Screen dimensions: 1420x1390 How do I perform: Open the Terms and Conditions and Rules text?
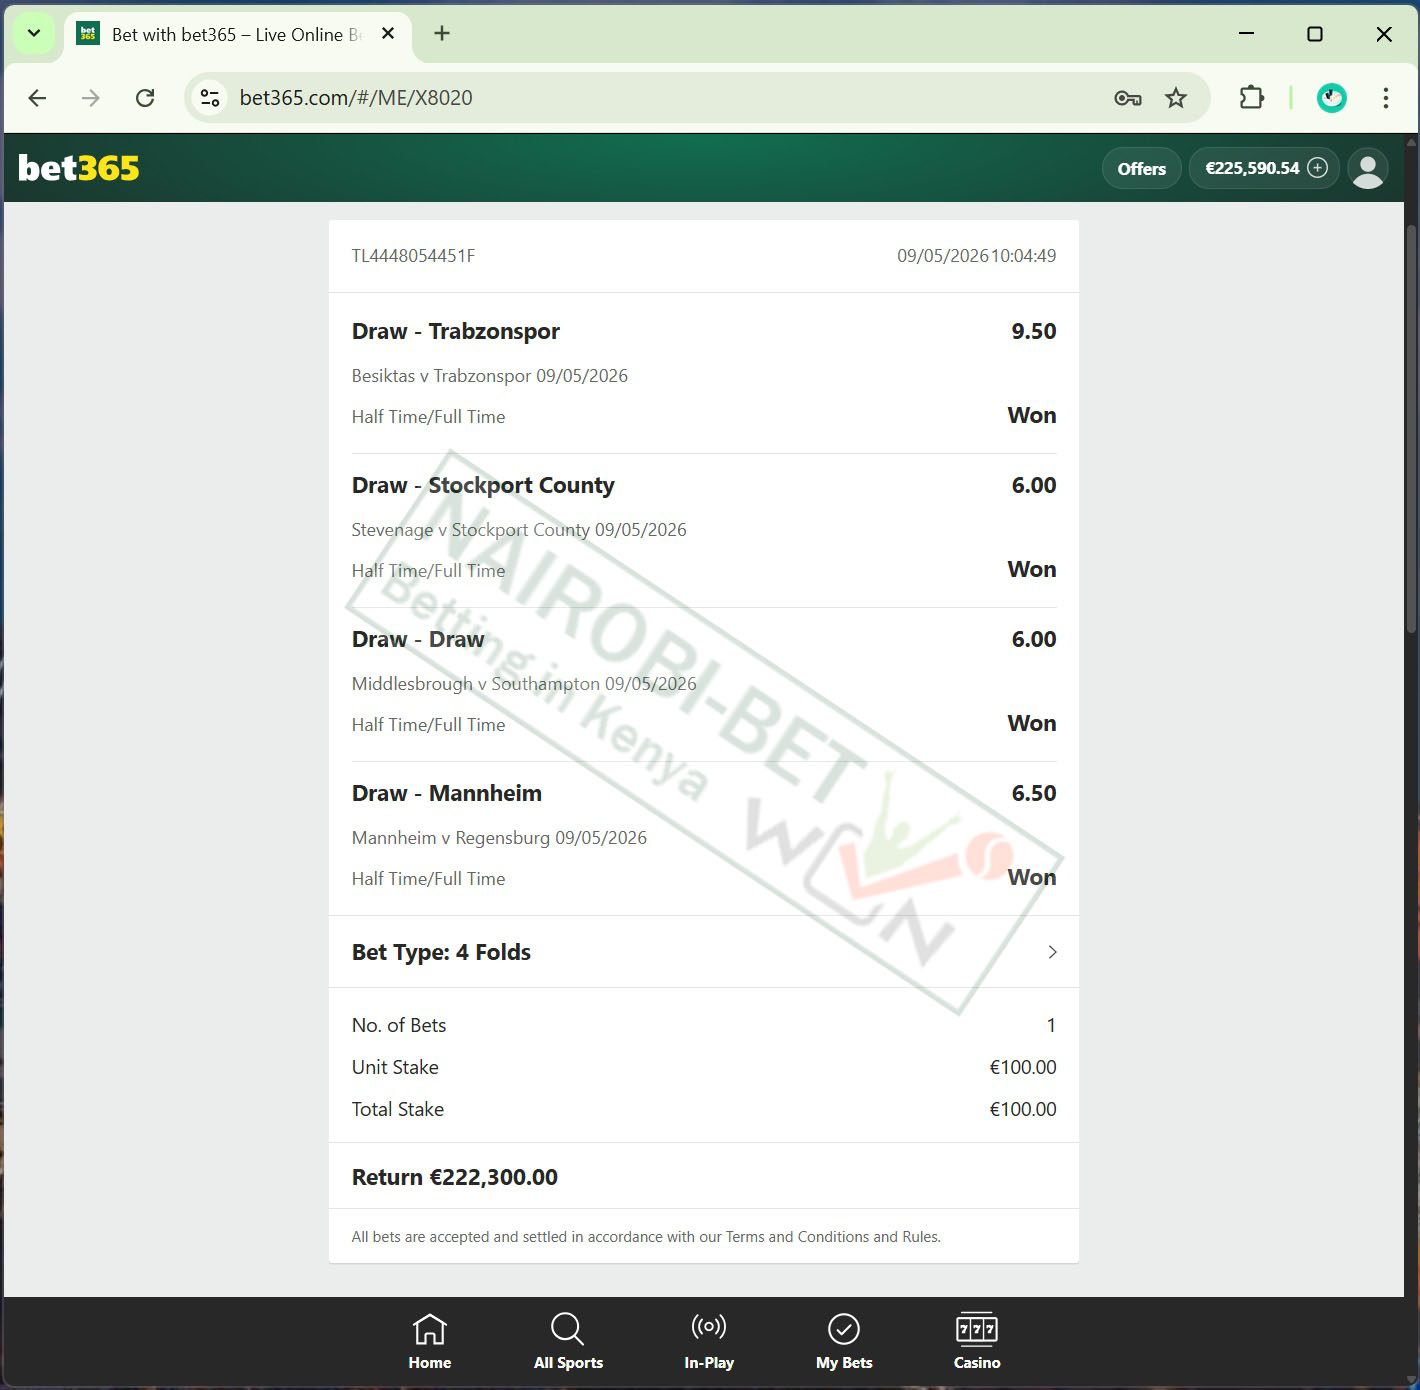[x=833, y=1237]
